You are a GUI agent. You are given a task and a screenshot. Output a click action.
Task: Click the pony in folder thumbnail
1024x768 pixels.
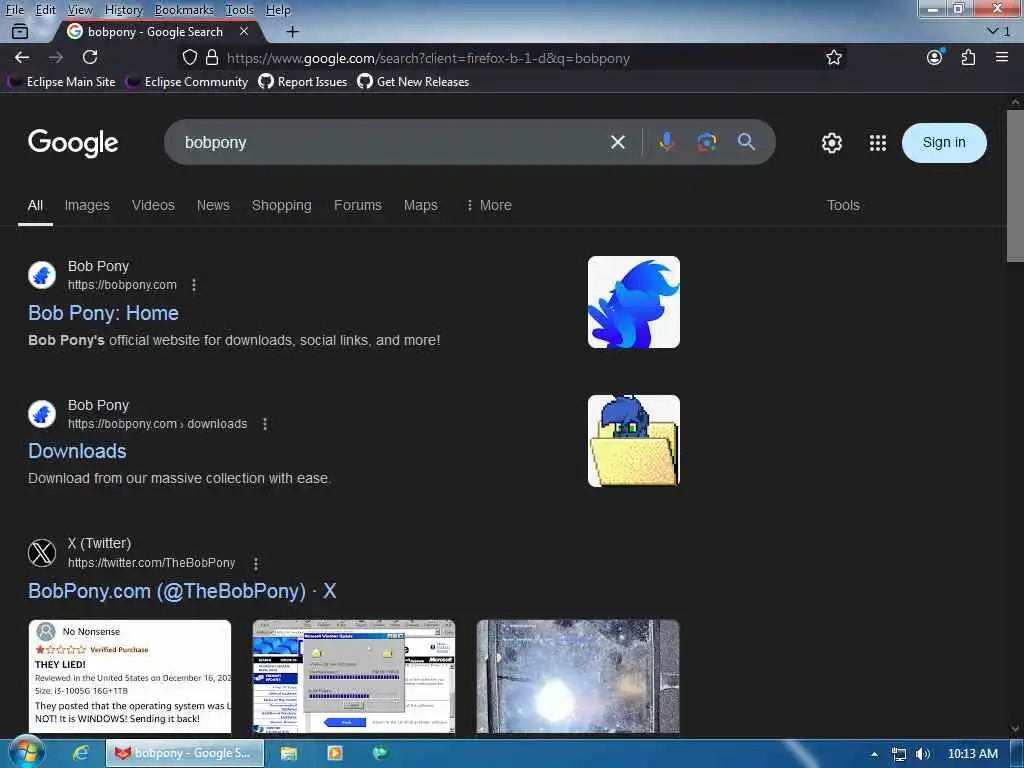point(633,441)
